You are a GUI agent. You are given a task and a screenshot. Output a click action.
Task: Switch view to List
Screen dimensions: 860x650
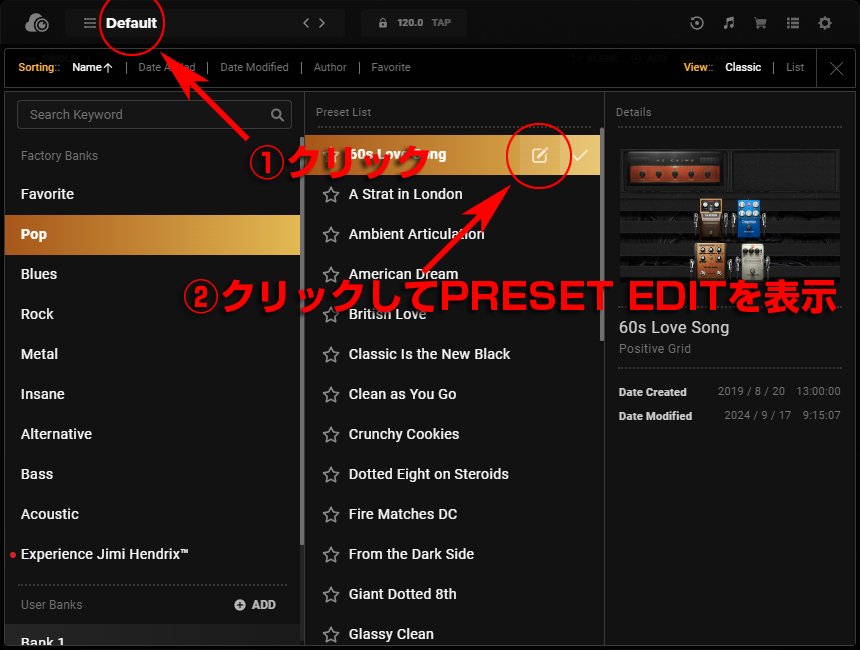coord(795,67)
